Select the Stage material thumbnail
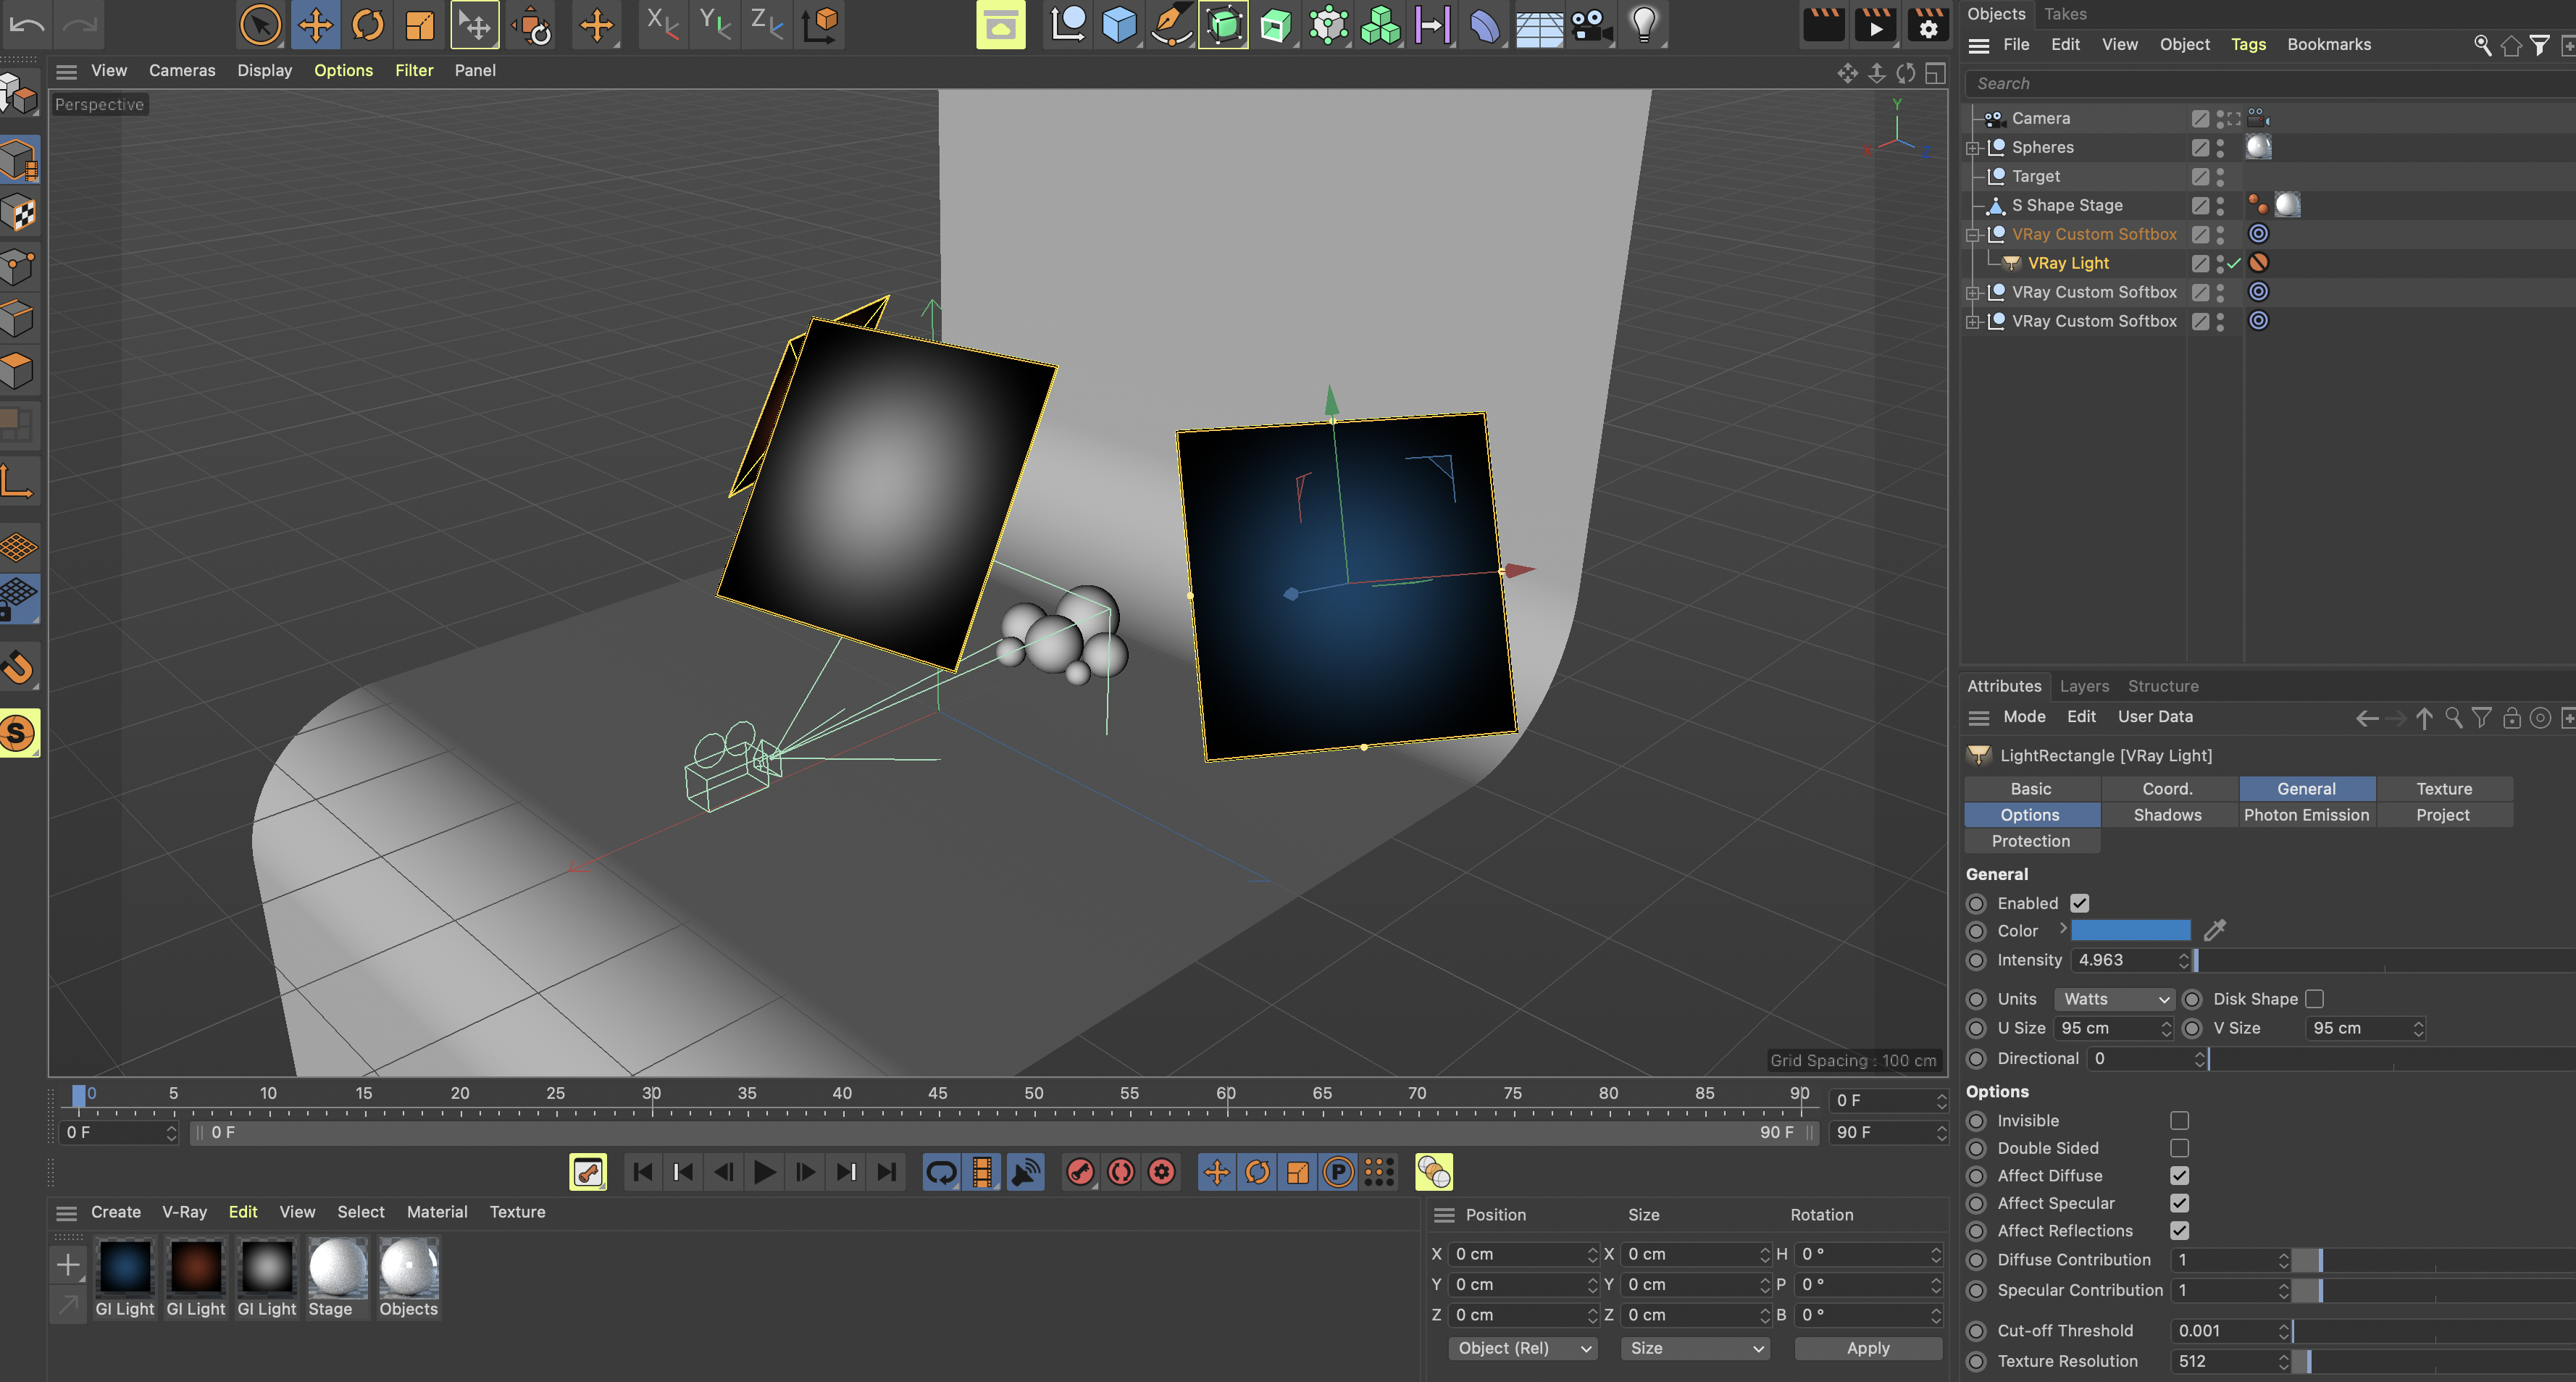Image resolution: width=2576 pixels, height=1382 pixels. [337, 1268]
